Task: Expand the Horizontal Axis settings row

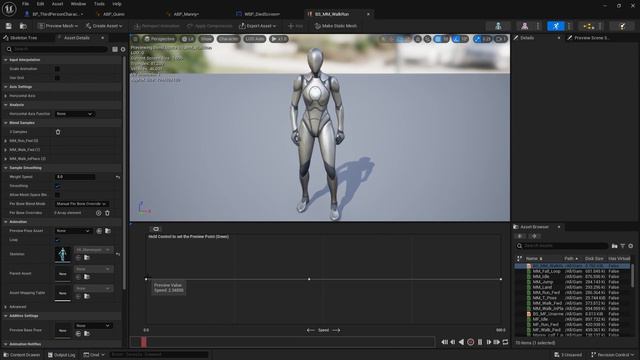Action: (x=6, y=96)
